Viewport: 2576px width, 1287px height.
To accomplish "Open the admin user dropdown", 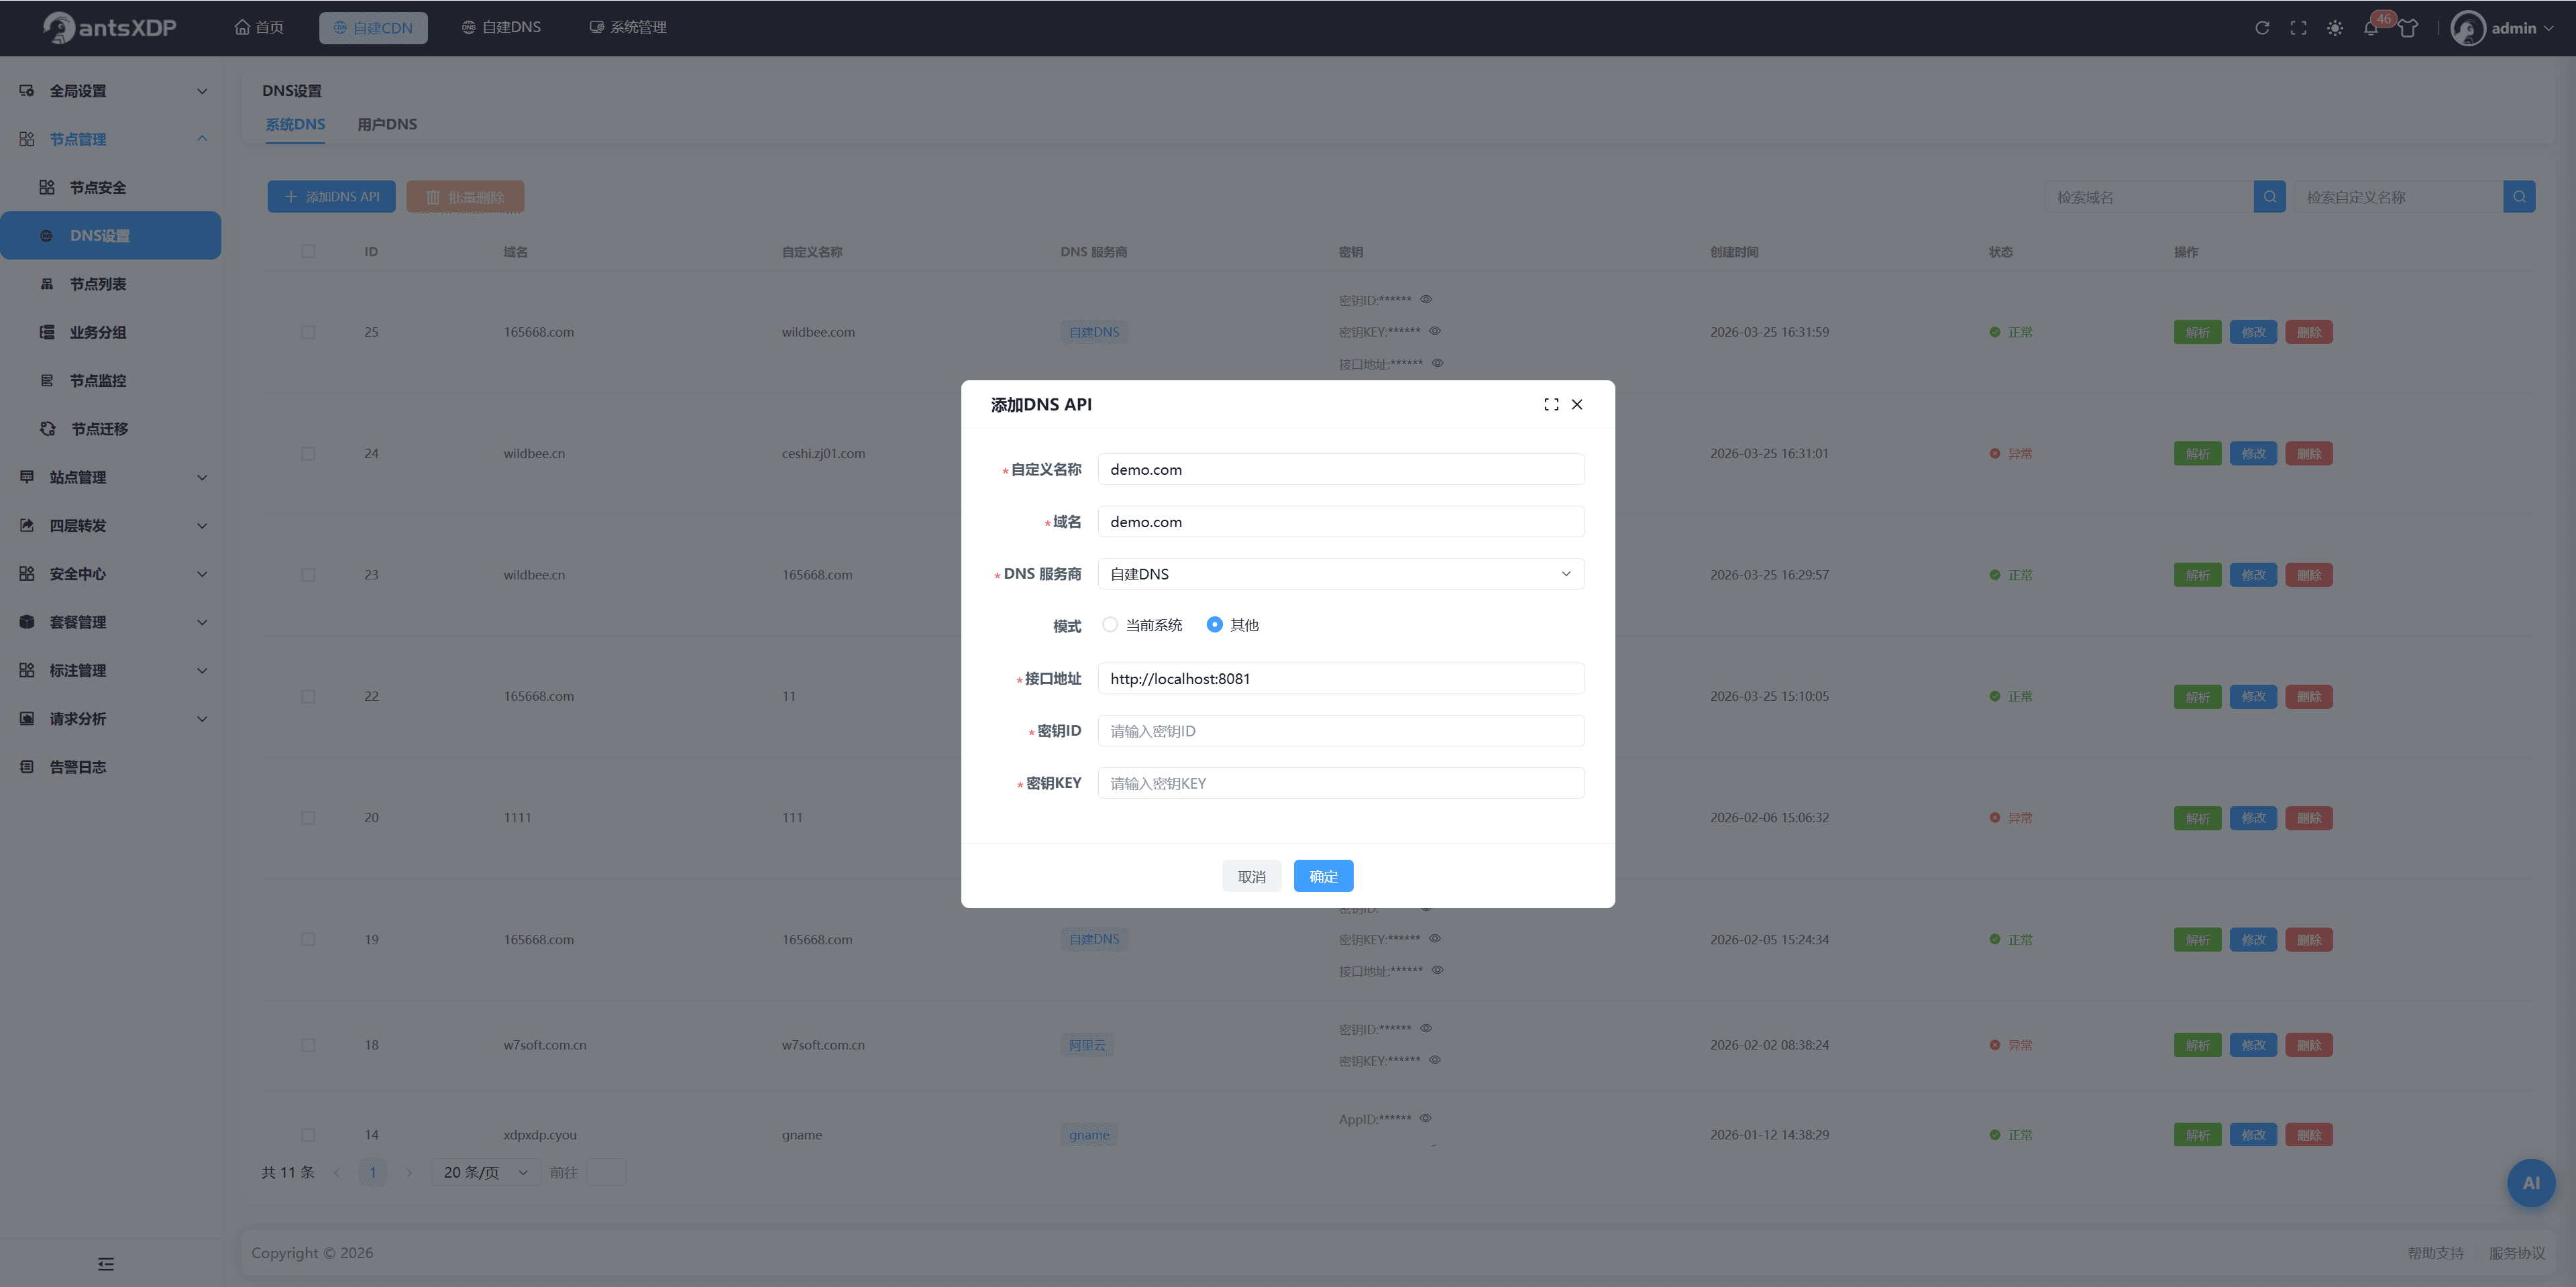I will (2502, 28).
